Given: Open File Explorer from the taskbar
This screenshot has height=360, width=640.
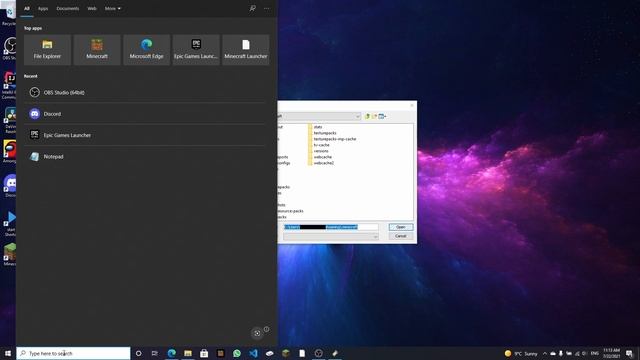Looking at the screenshot, I should pyautogui.click(x=188, y=353).
